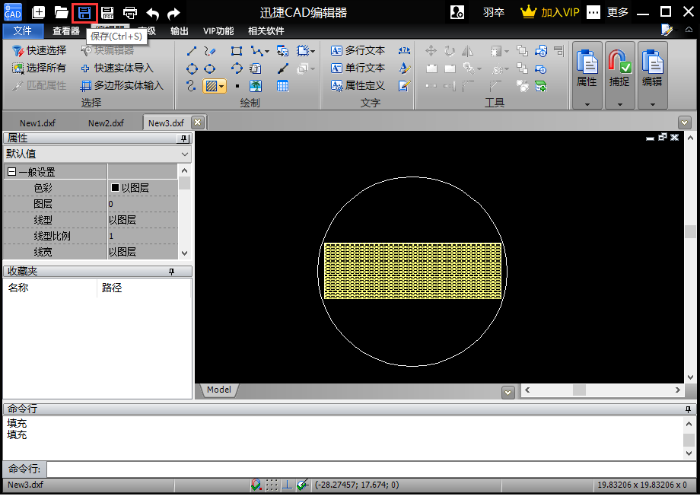Click the Quick Select button

39,50
